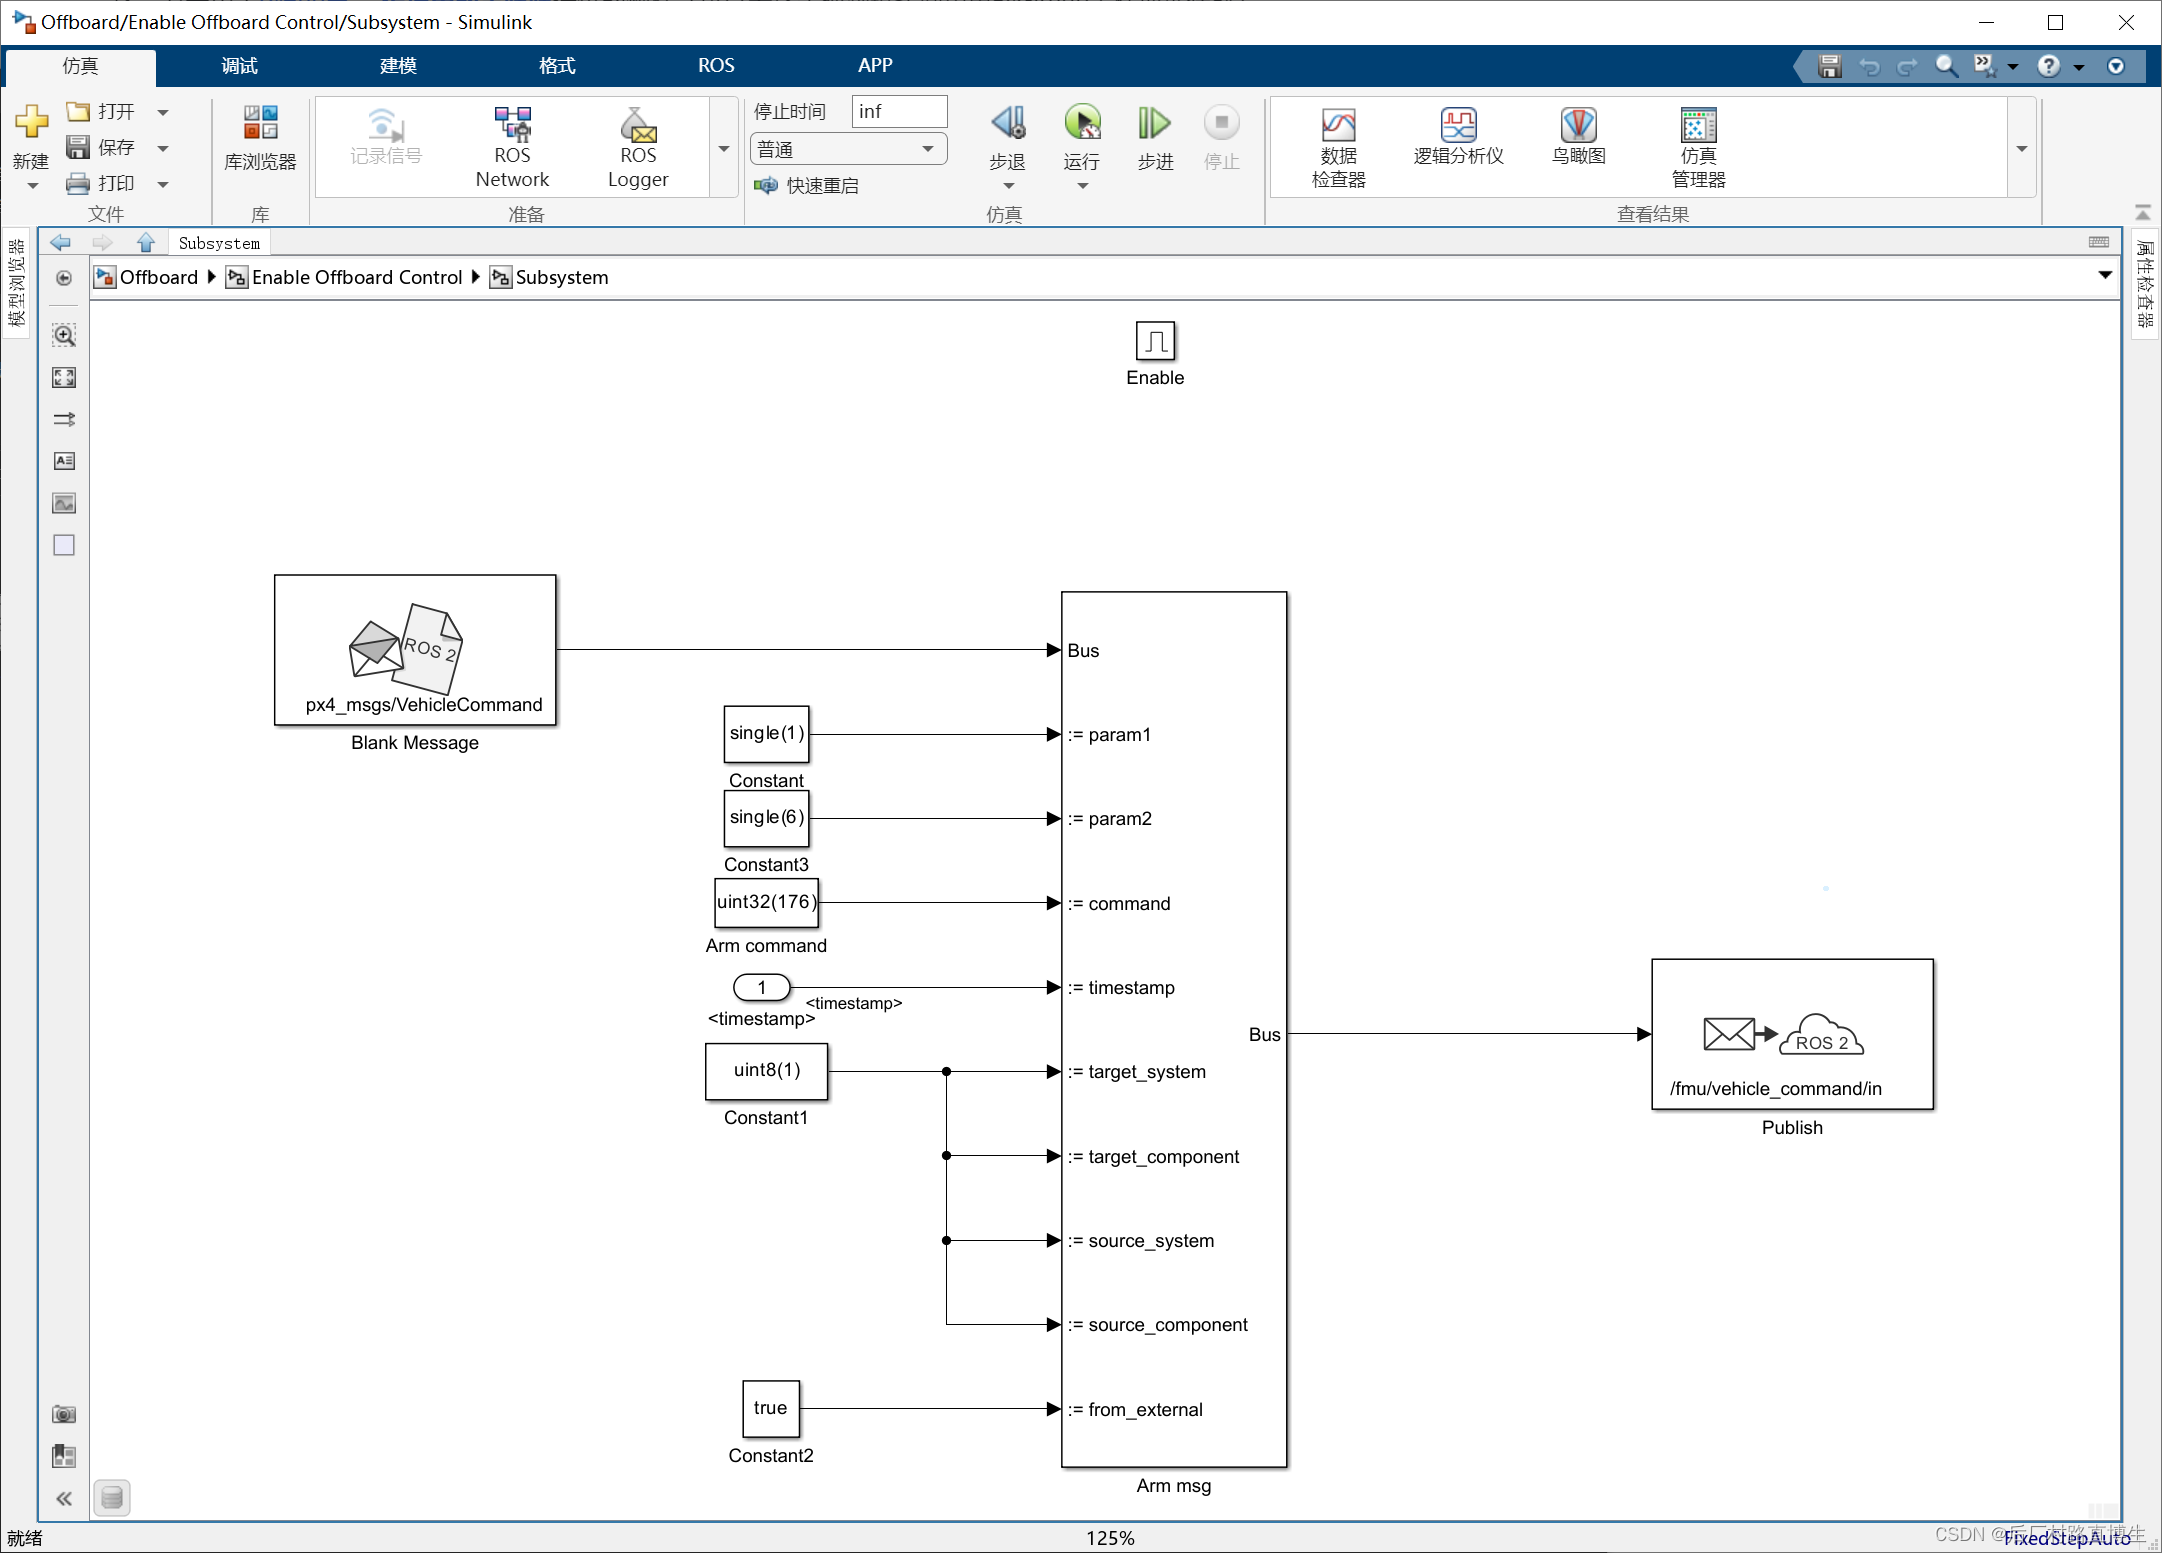The width and height of the screenshot is (2162, 1553).
Task: Select the Subsystem tab in the editor
Action: pyautogui.click(x=219, y=243)
